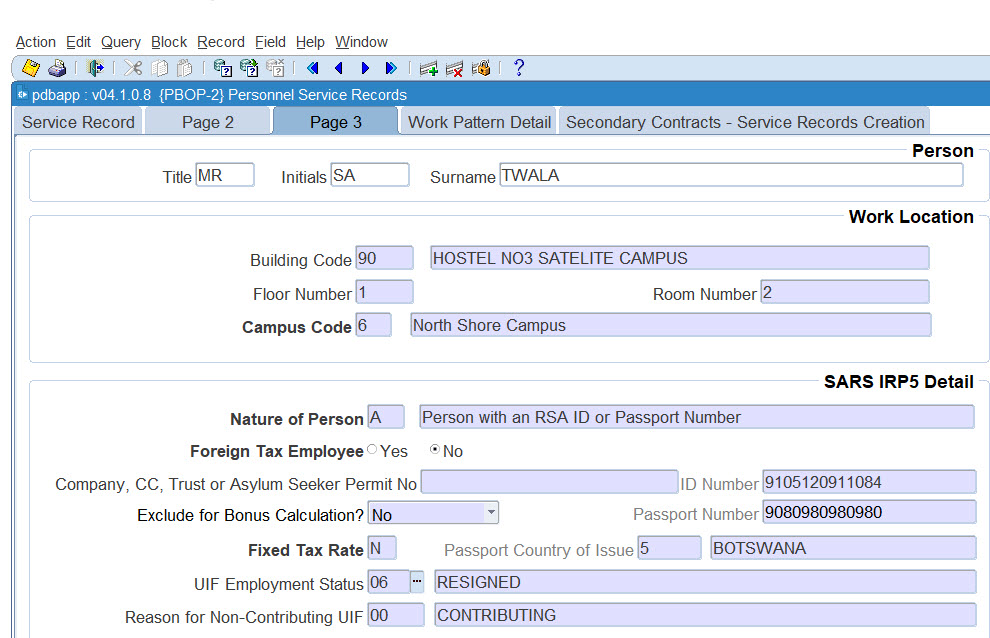Viewport: 990px width, 638px height.
Task: Open the Query menu
Action: point(120,42)
